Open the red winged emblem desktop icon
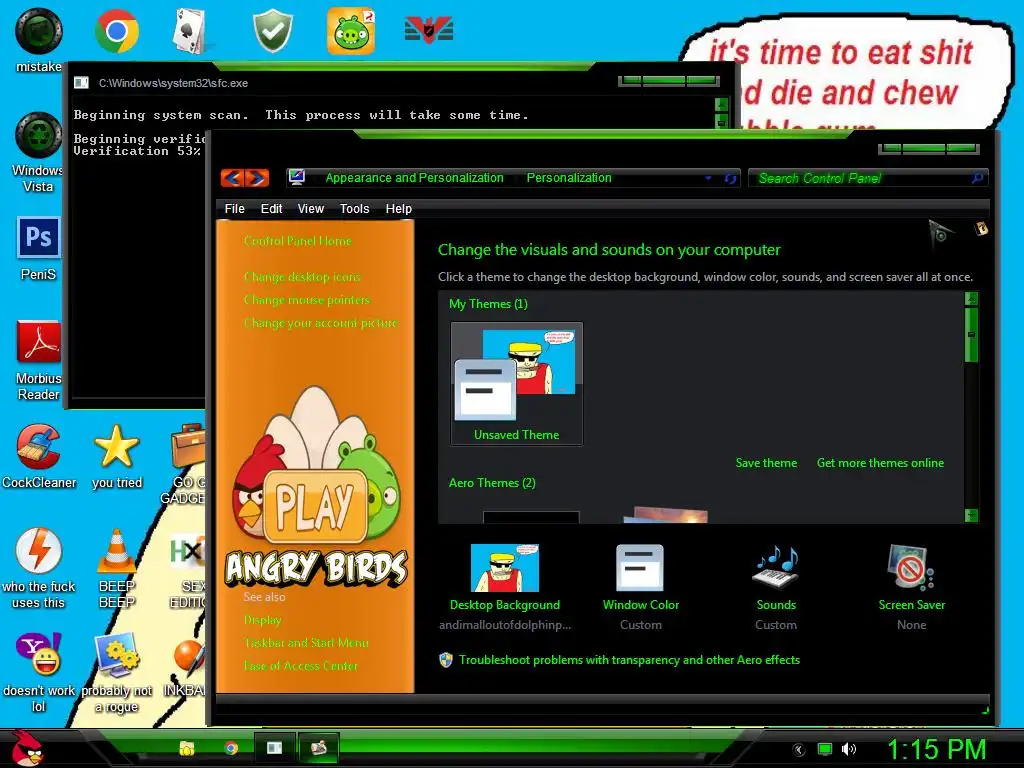Viewport: 1024px width, 768px height. (428, 31)
